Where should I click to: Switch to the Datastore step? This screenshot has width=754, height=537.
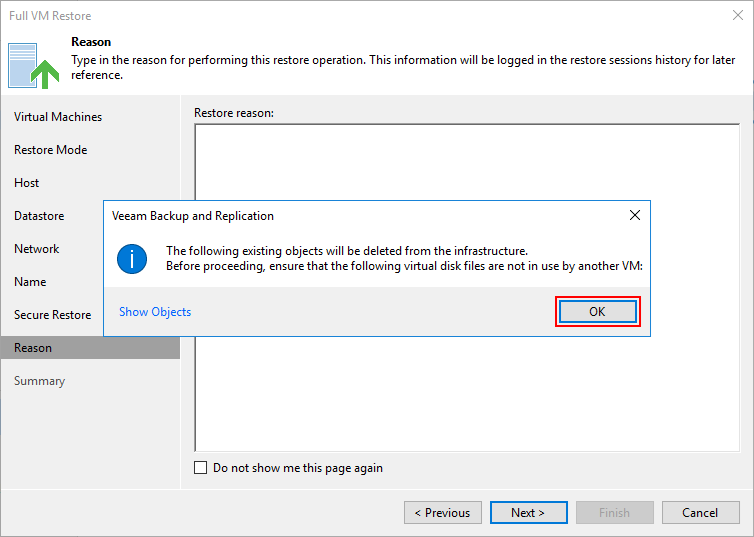pyautogui.click(x=39, y=216)
